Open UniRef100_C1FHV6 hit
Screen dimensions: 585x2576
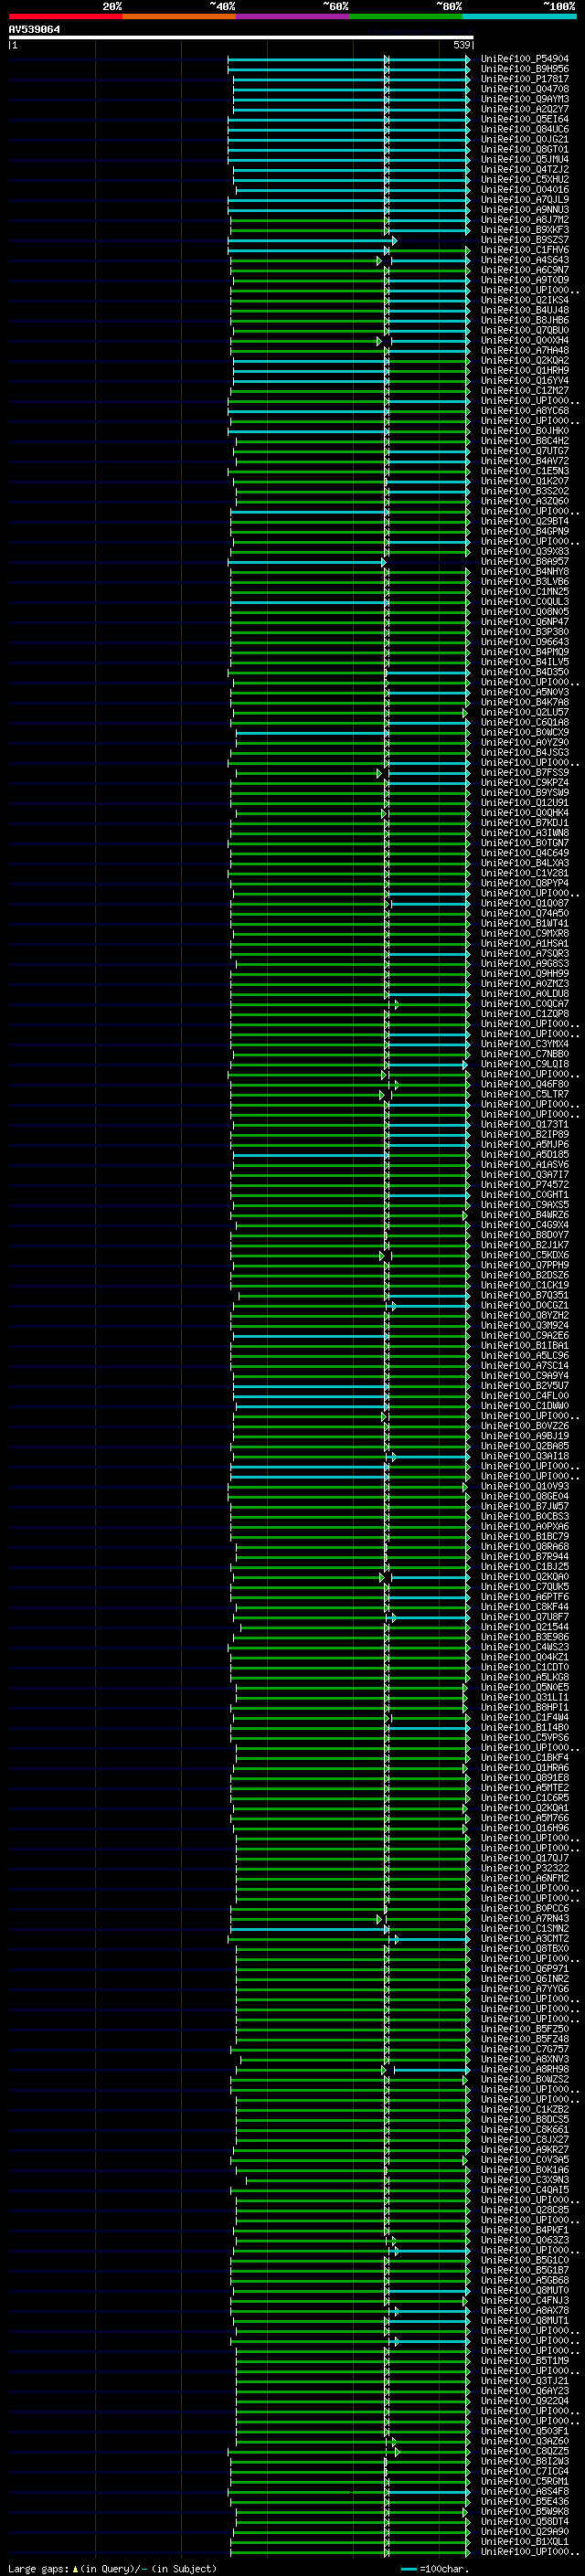click(x=525, y=250)
